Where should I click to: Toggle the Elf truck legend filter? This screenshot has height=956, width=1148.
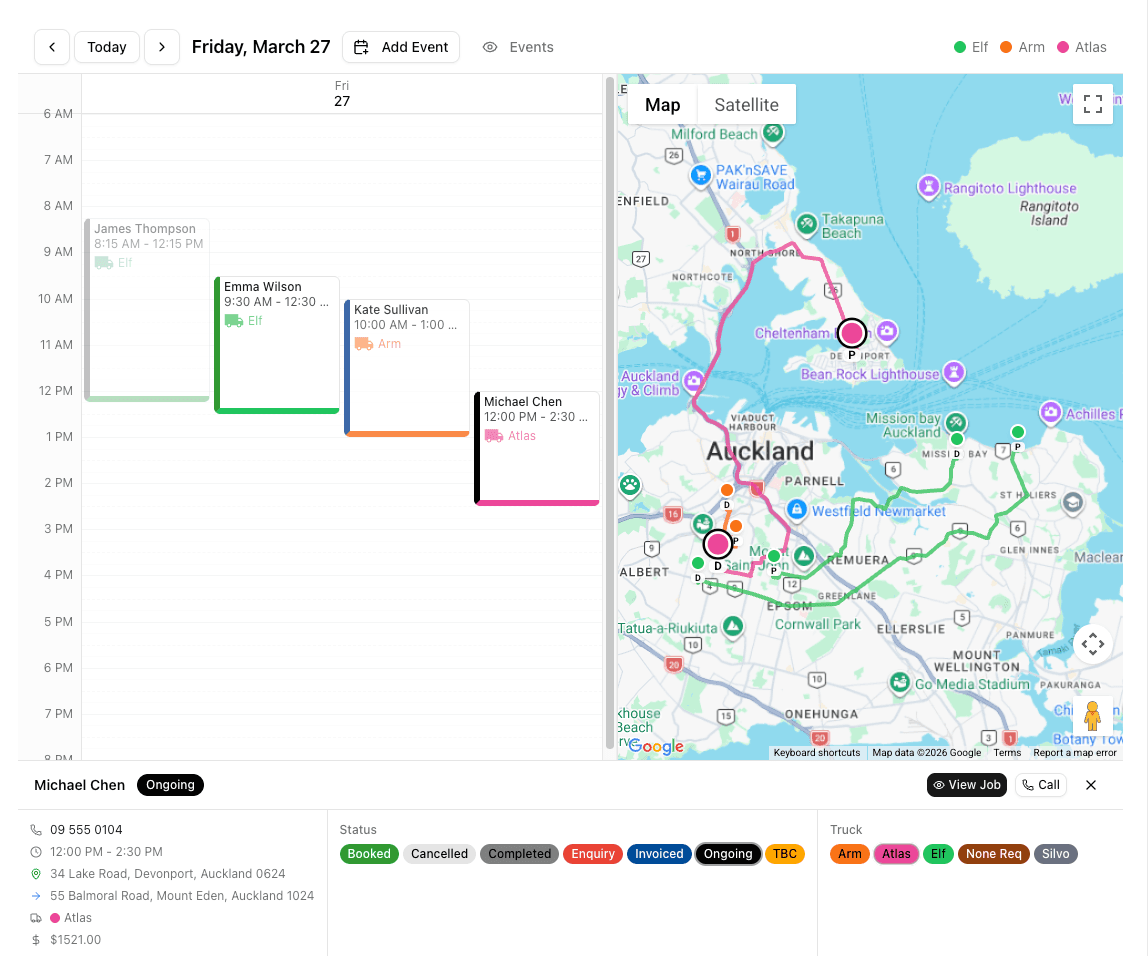971,47
